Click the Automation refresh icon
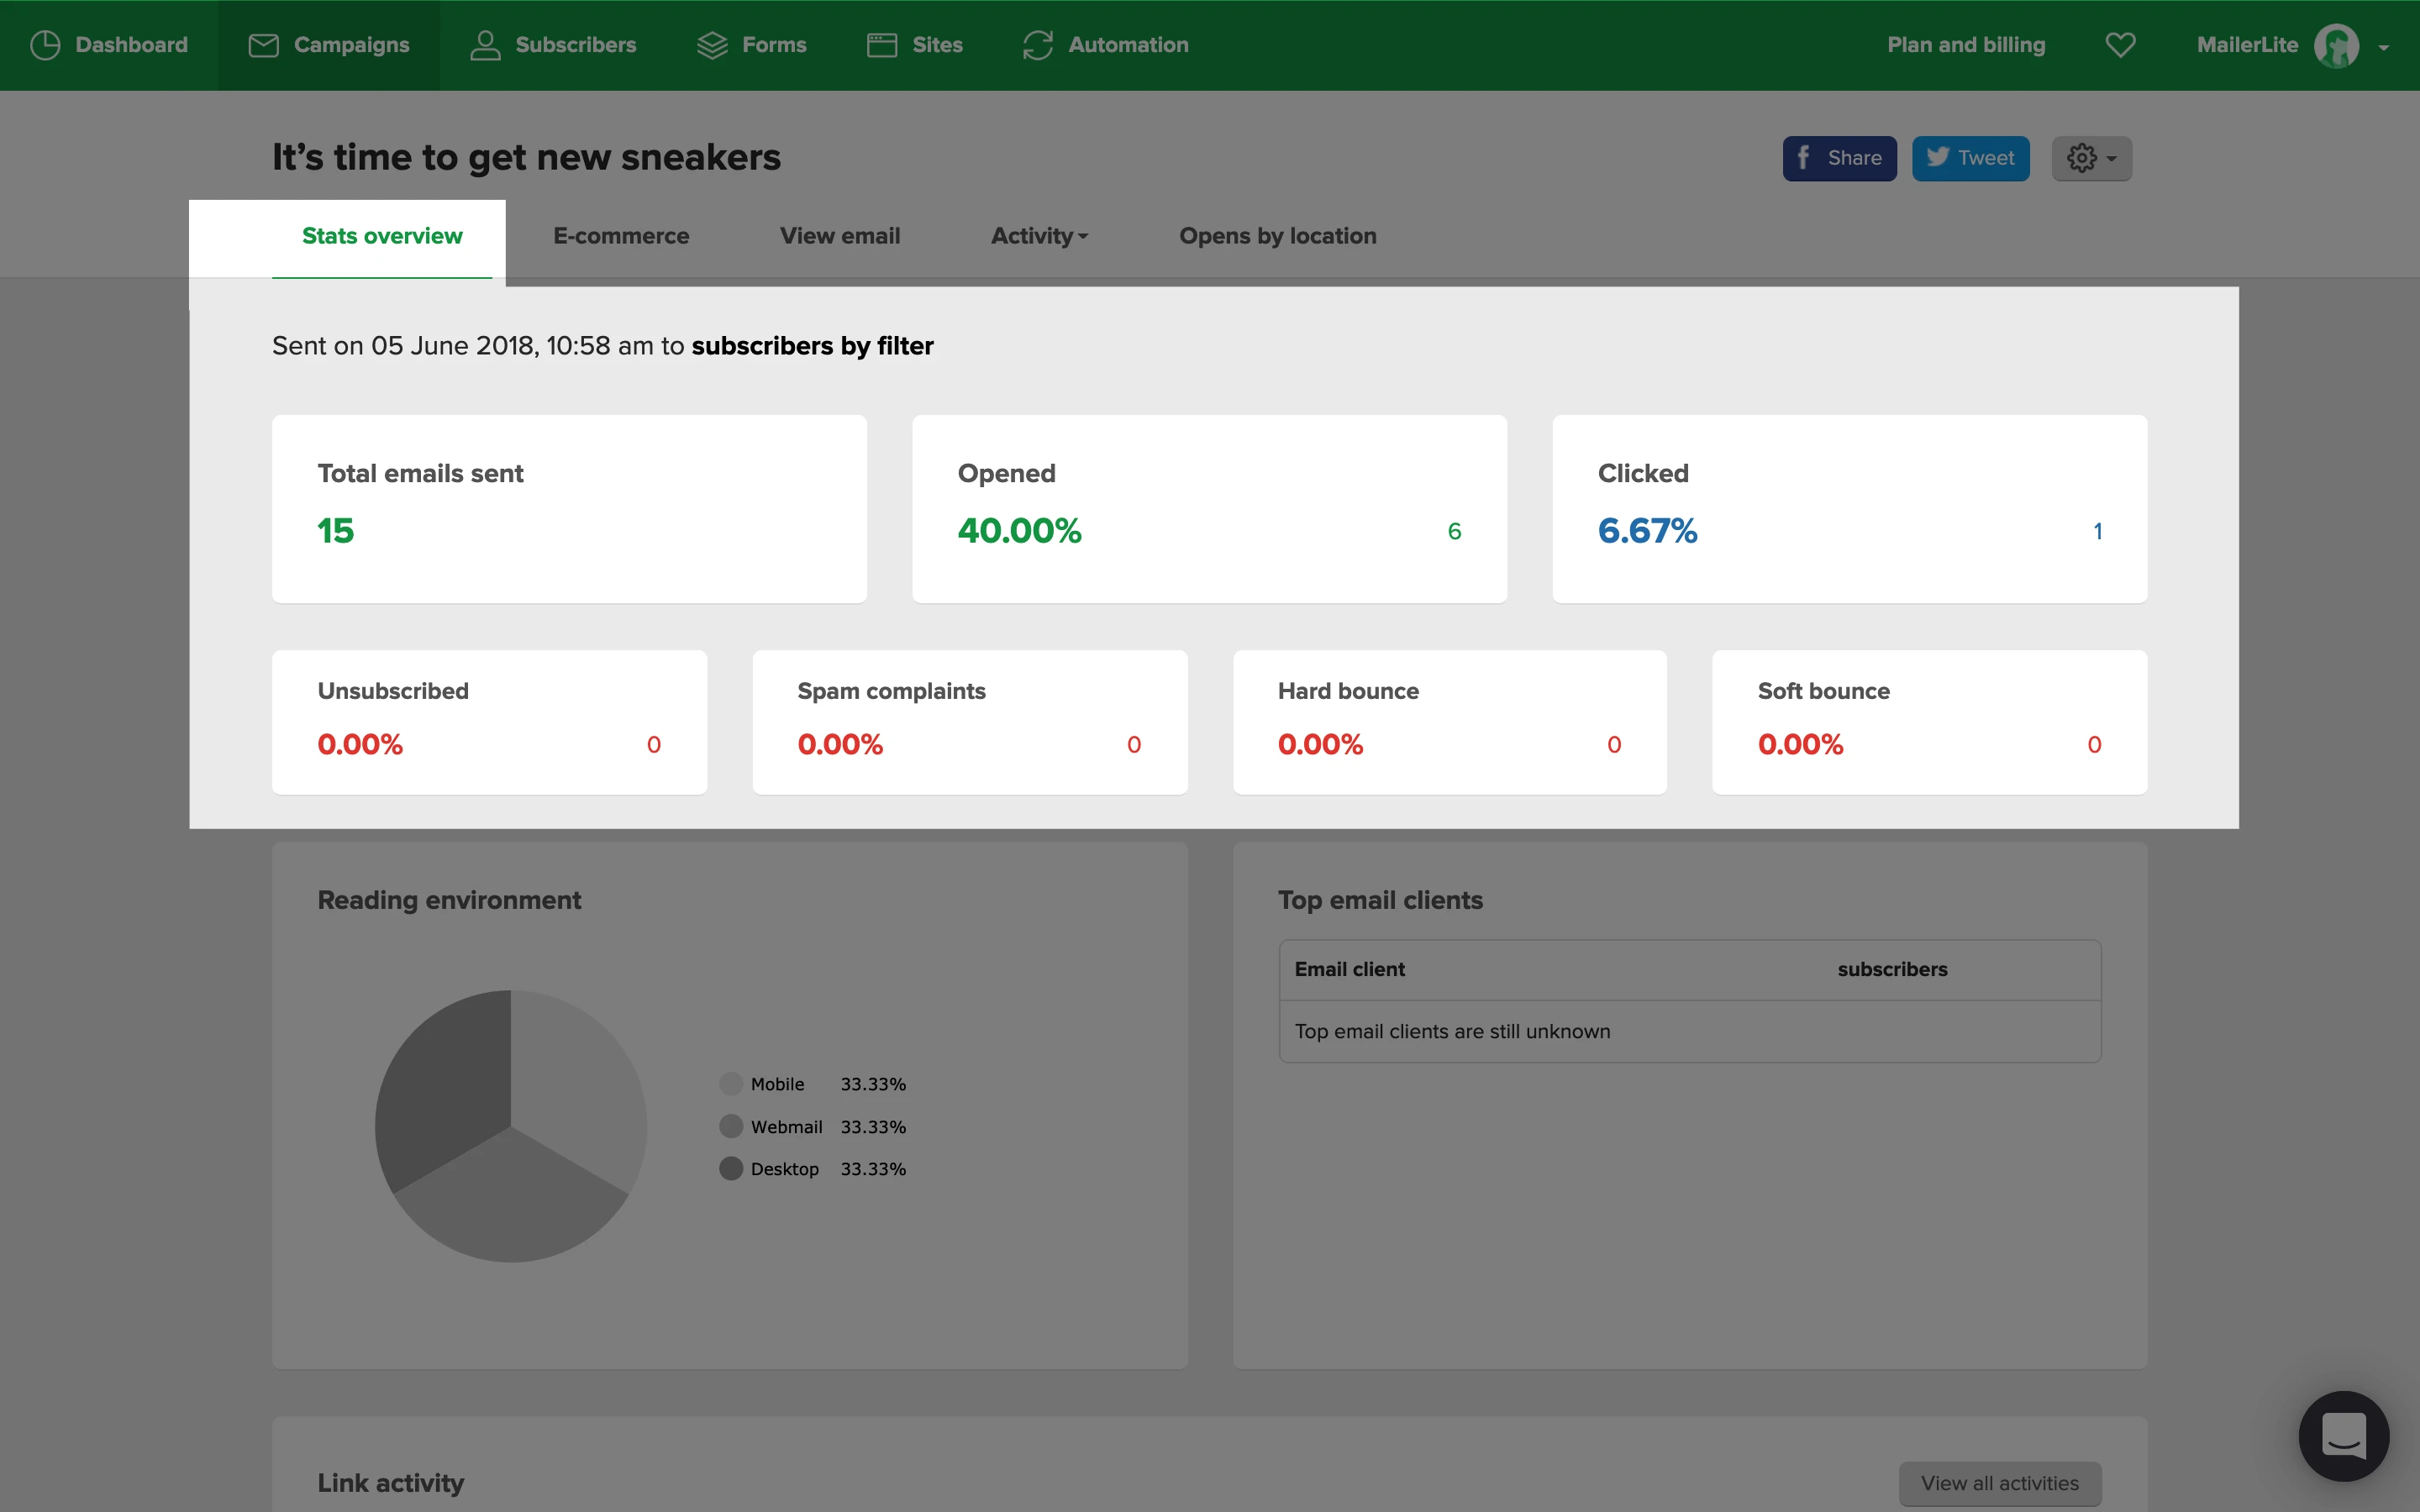The image size is (2420, 1512). click(x=1038, y=45)
